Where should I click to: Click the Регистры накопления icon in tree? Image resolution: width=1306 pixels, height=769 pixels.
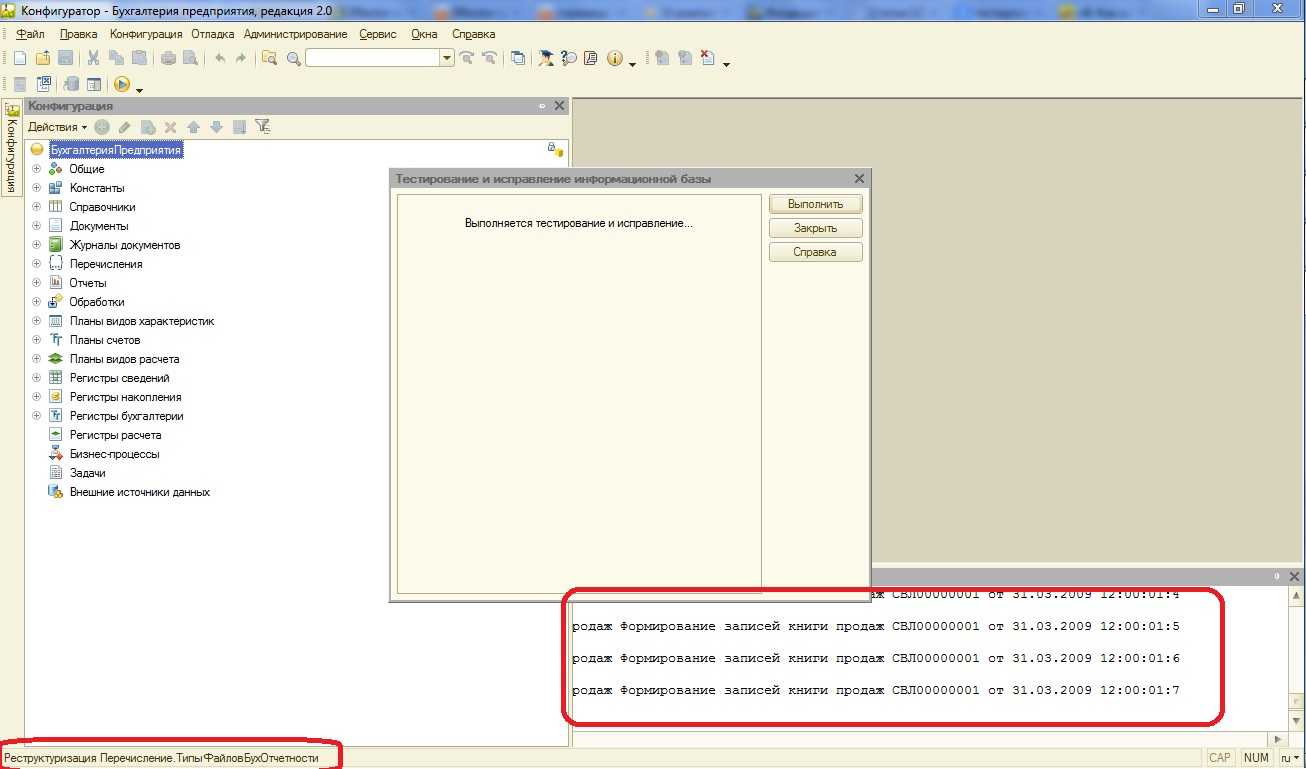[x=56, y=397]
